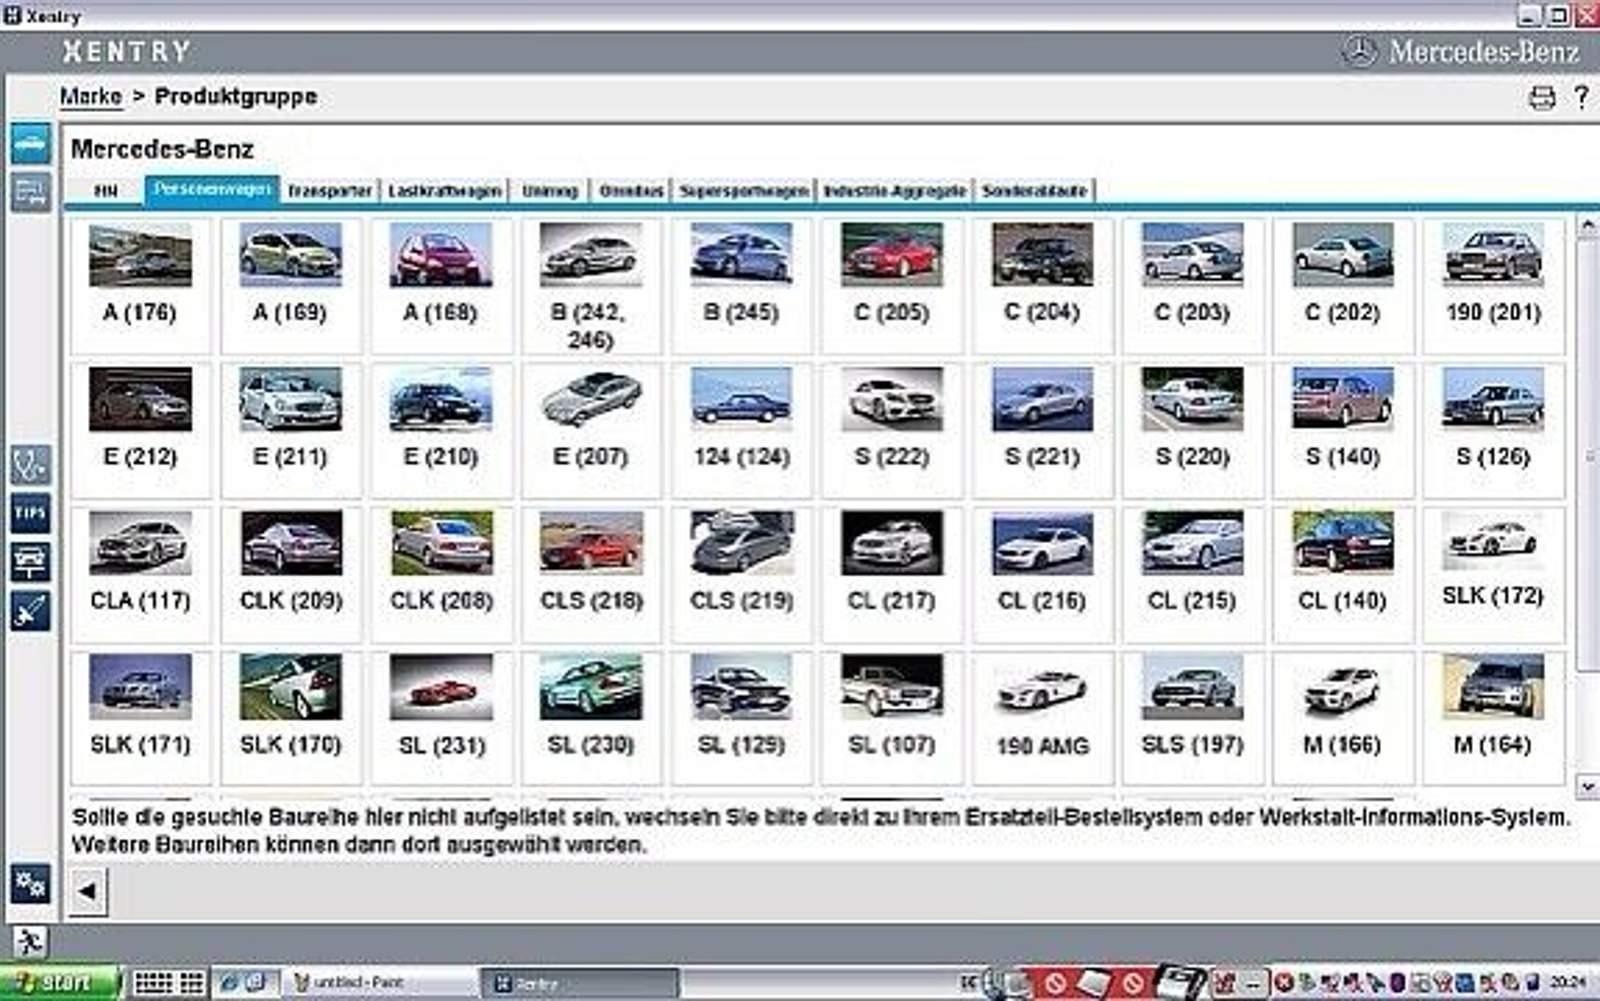Click the scrollbar up arrow
This screenshot has width=1600, height=1001.
pyautogui.click(x=1587, y=226)
